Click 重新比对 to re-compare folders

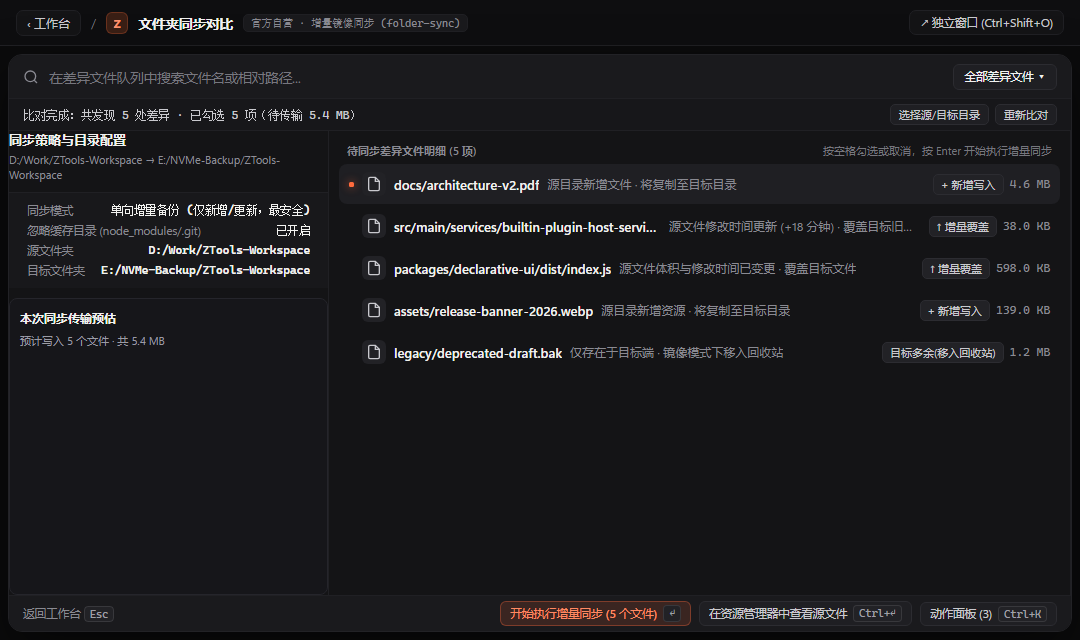pyautogui.click(x=1026, y=115)
